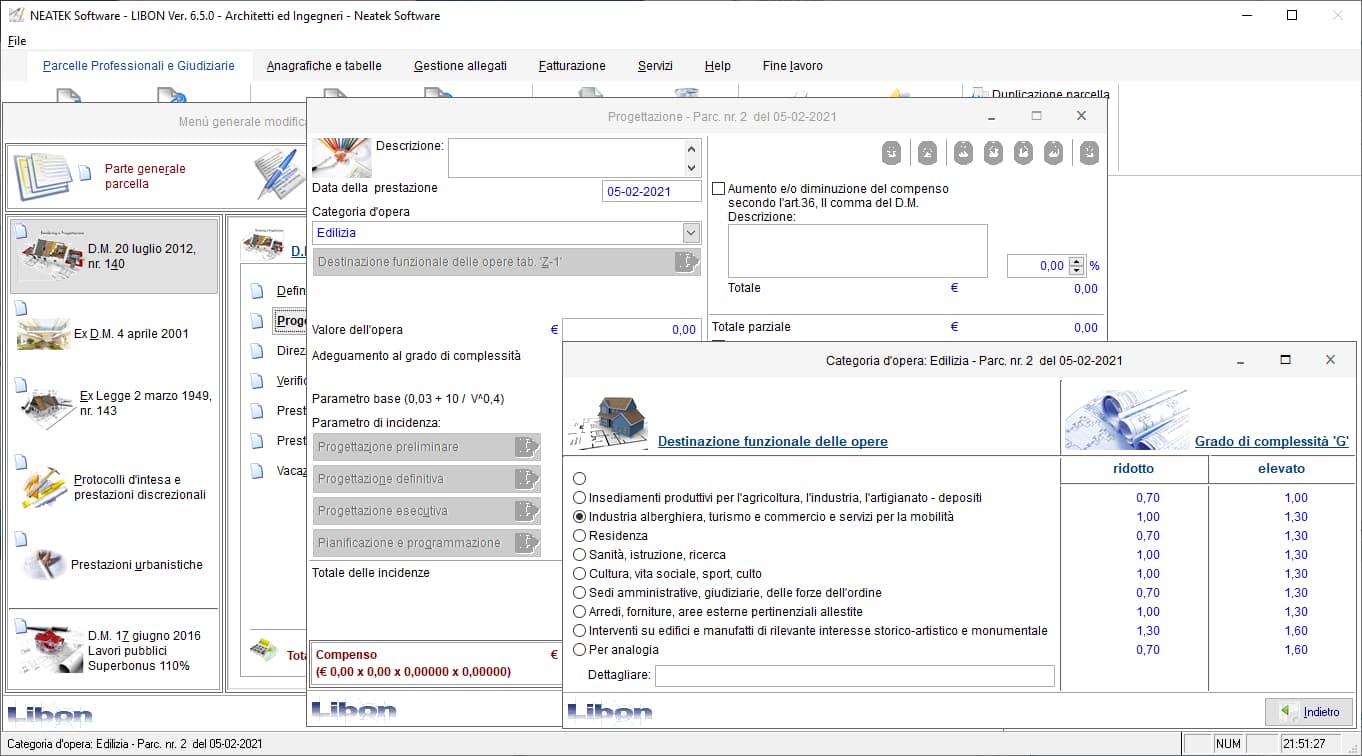Click the Data della prestazione date field
This screenshot has width=1362, height=756.
pos(652,191)
